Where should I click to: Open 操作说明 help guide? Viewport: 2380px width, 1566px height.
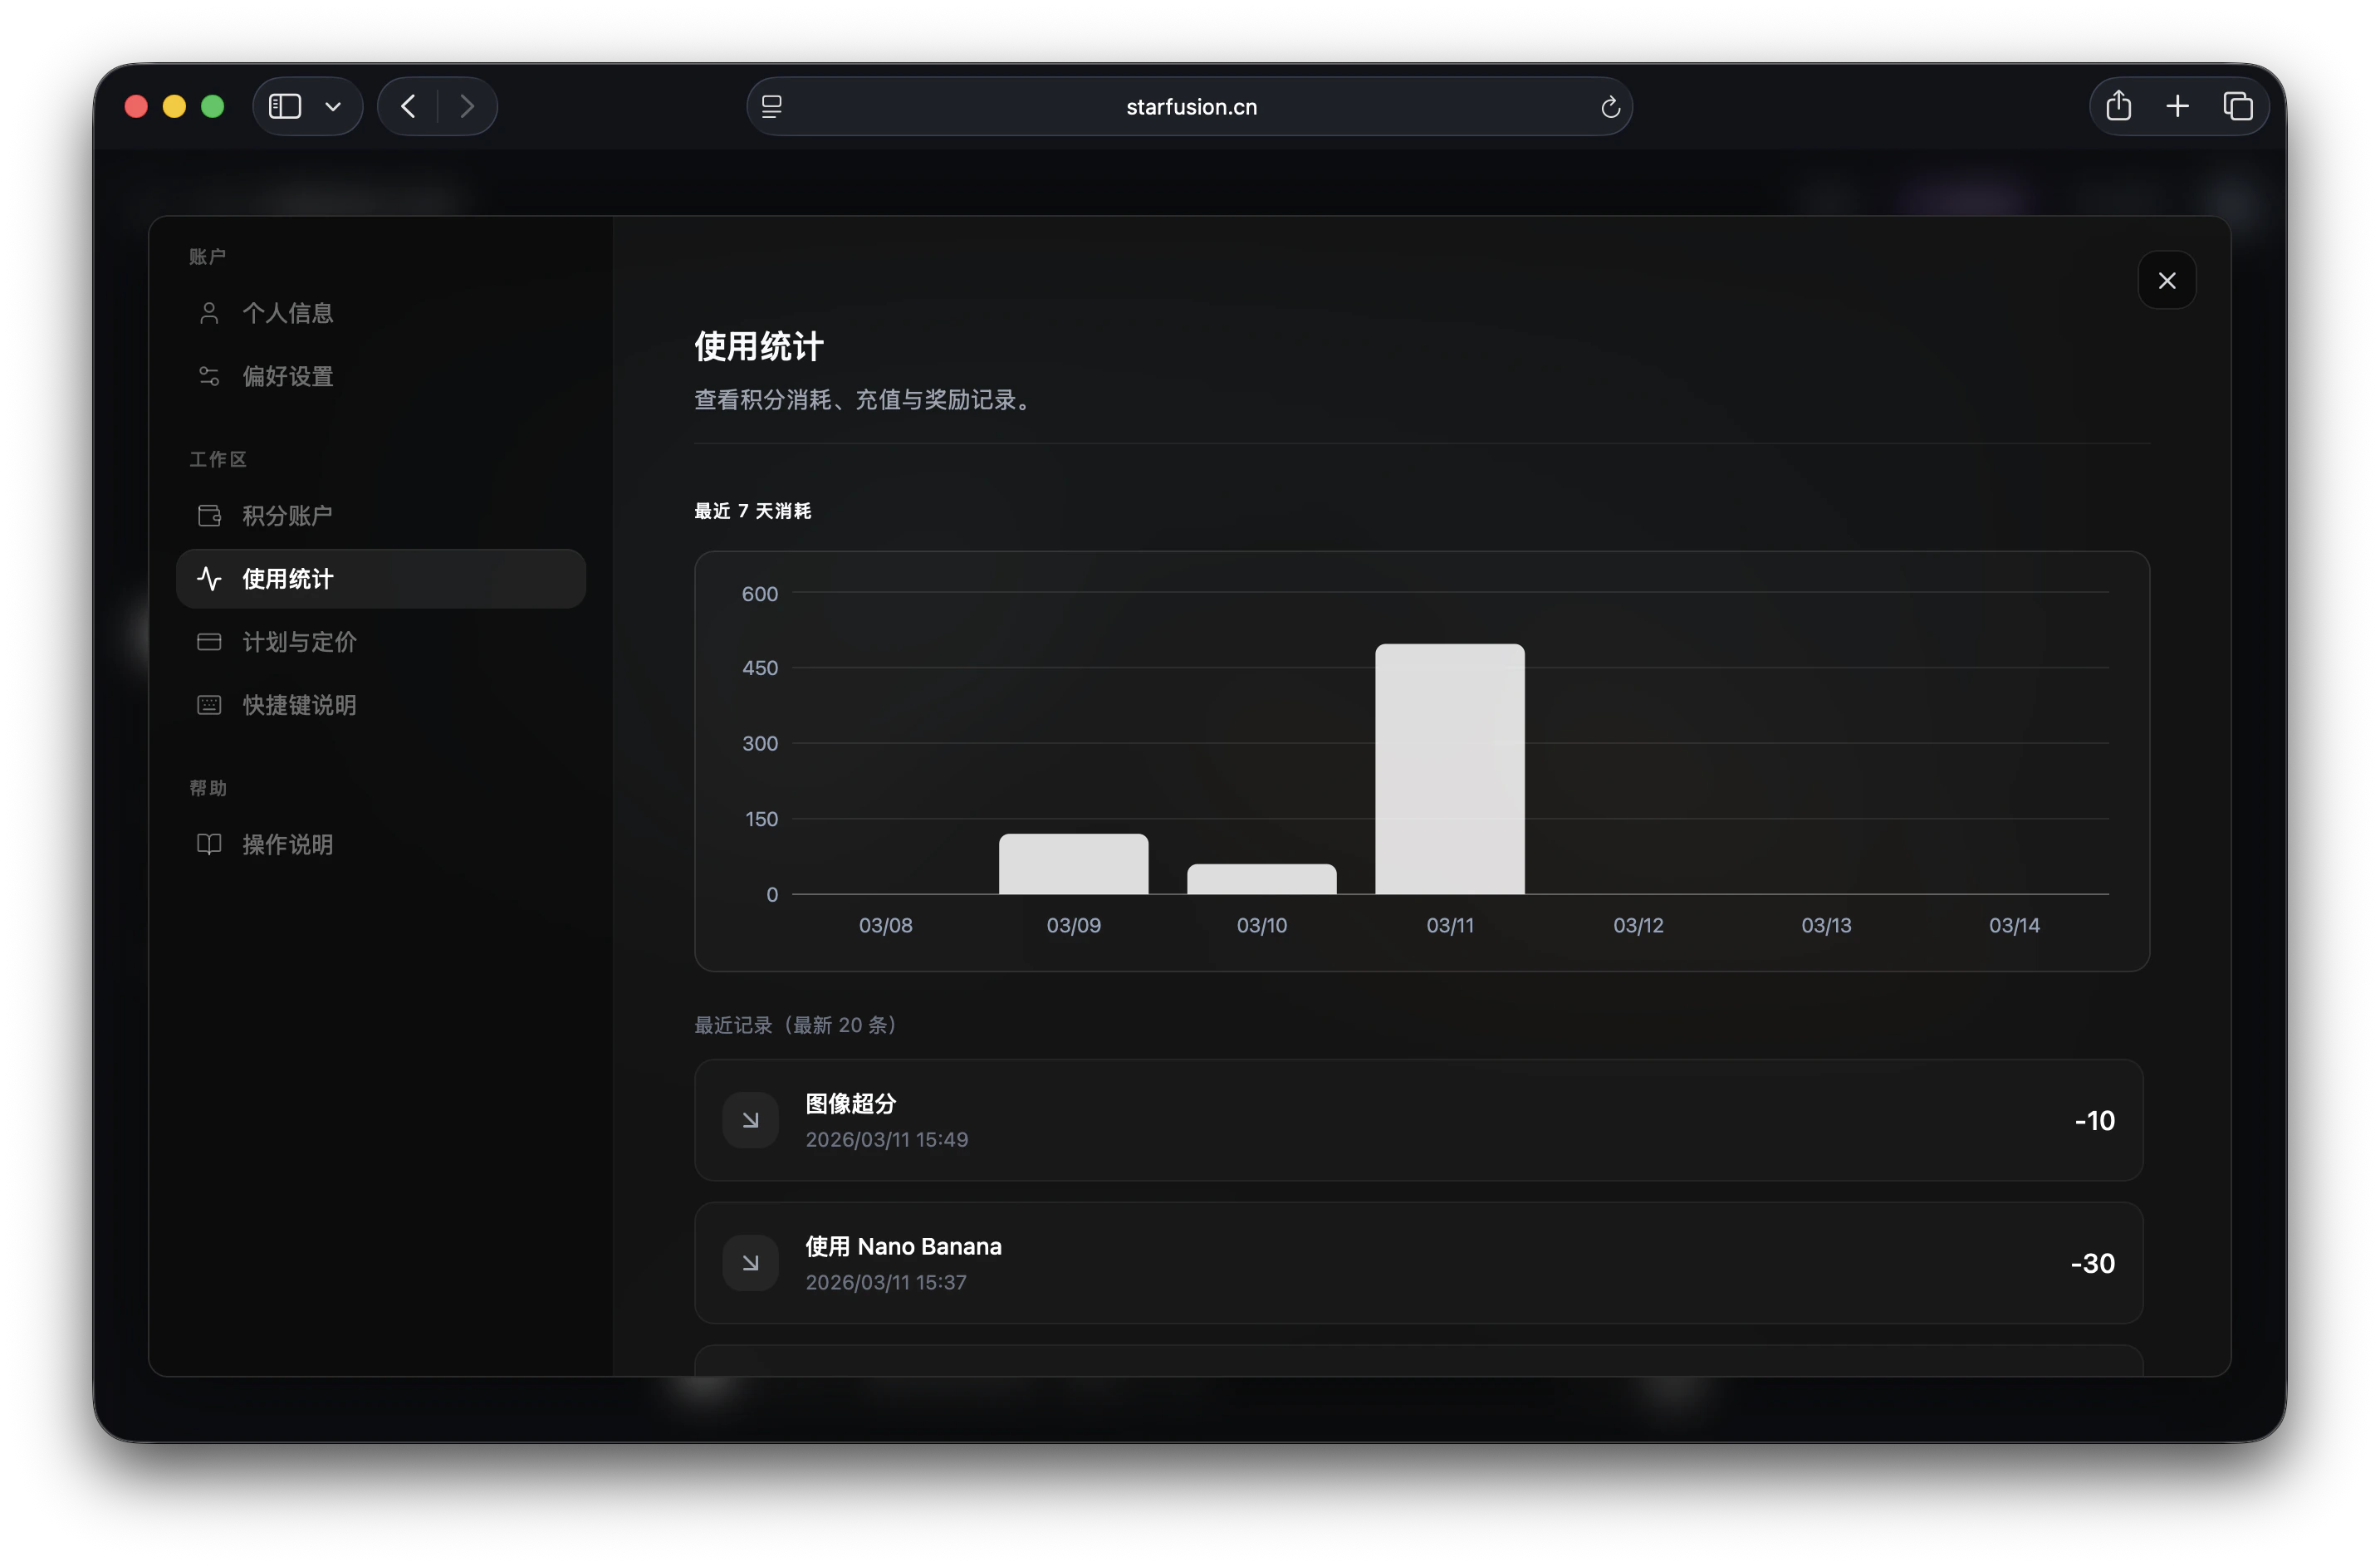(x=287, y=844)
